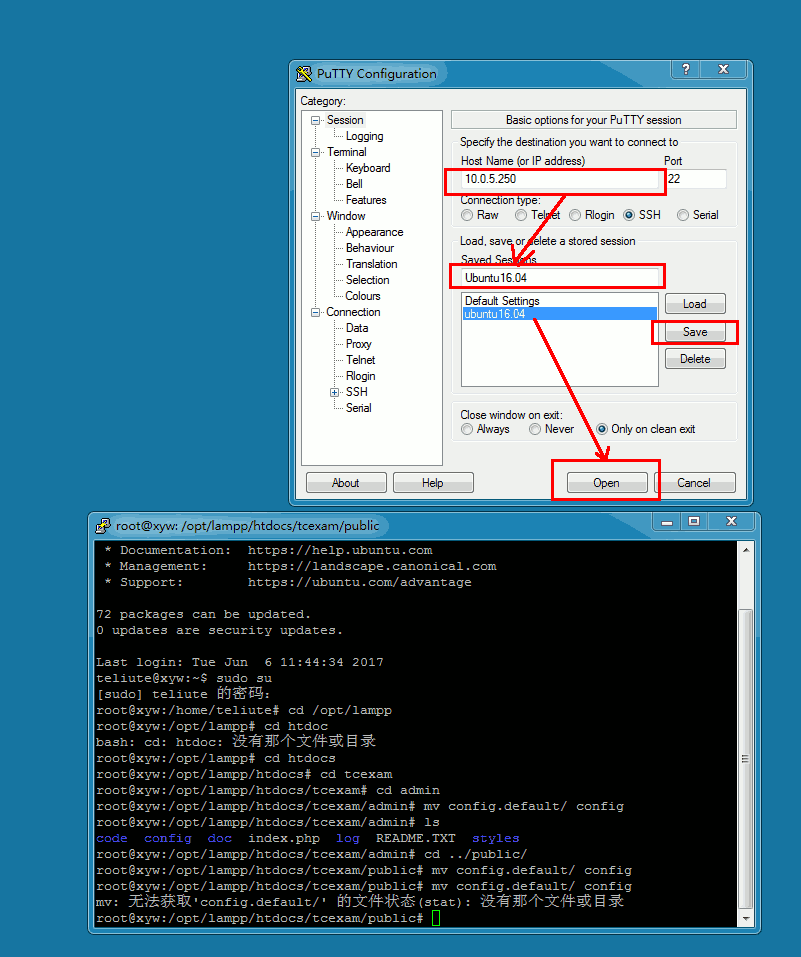Click the Saved Sessions name field

(560, 278)
